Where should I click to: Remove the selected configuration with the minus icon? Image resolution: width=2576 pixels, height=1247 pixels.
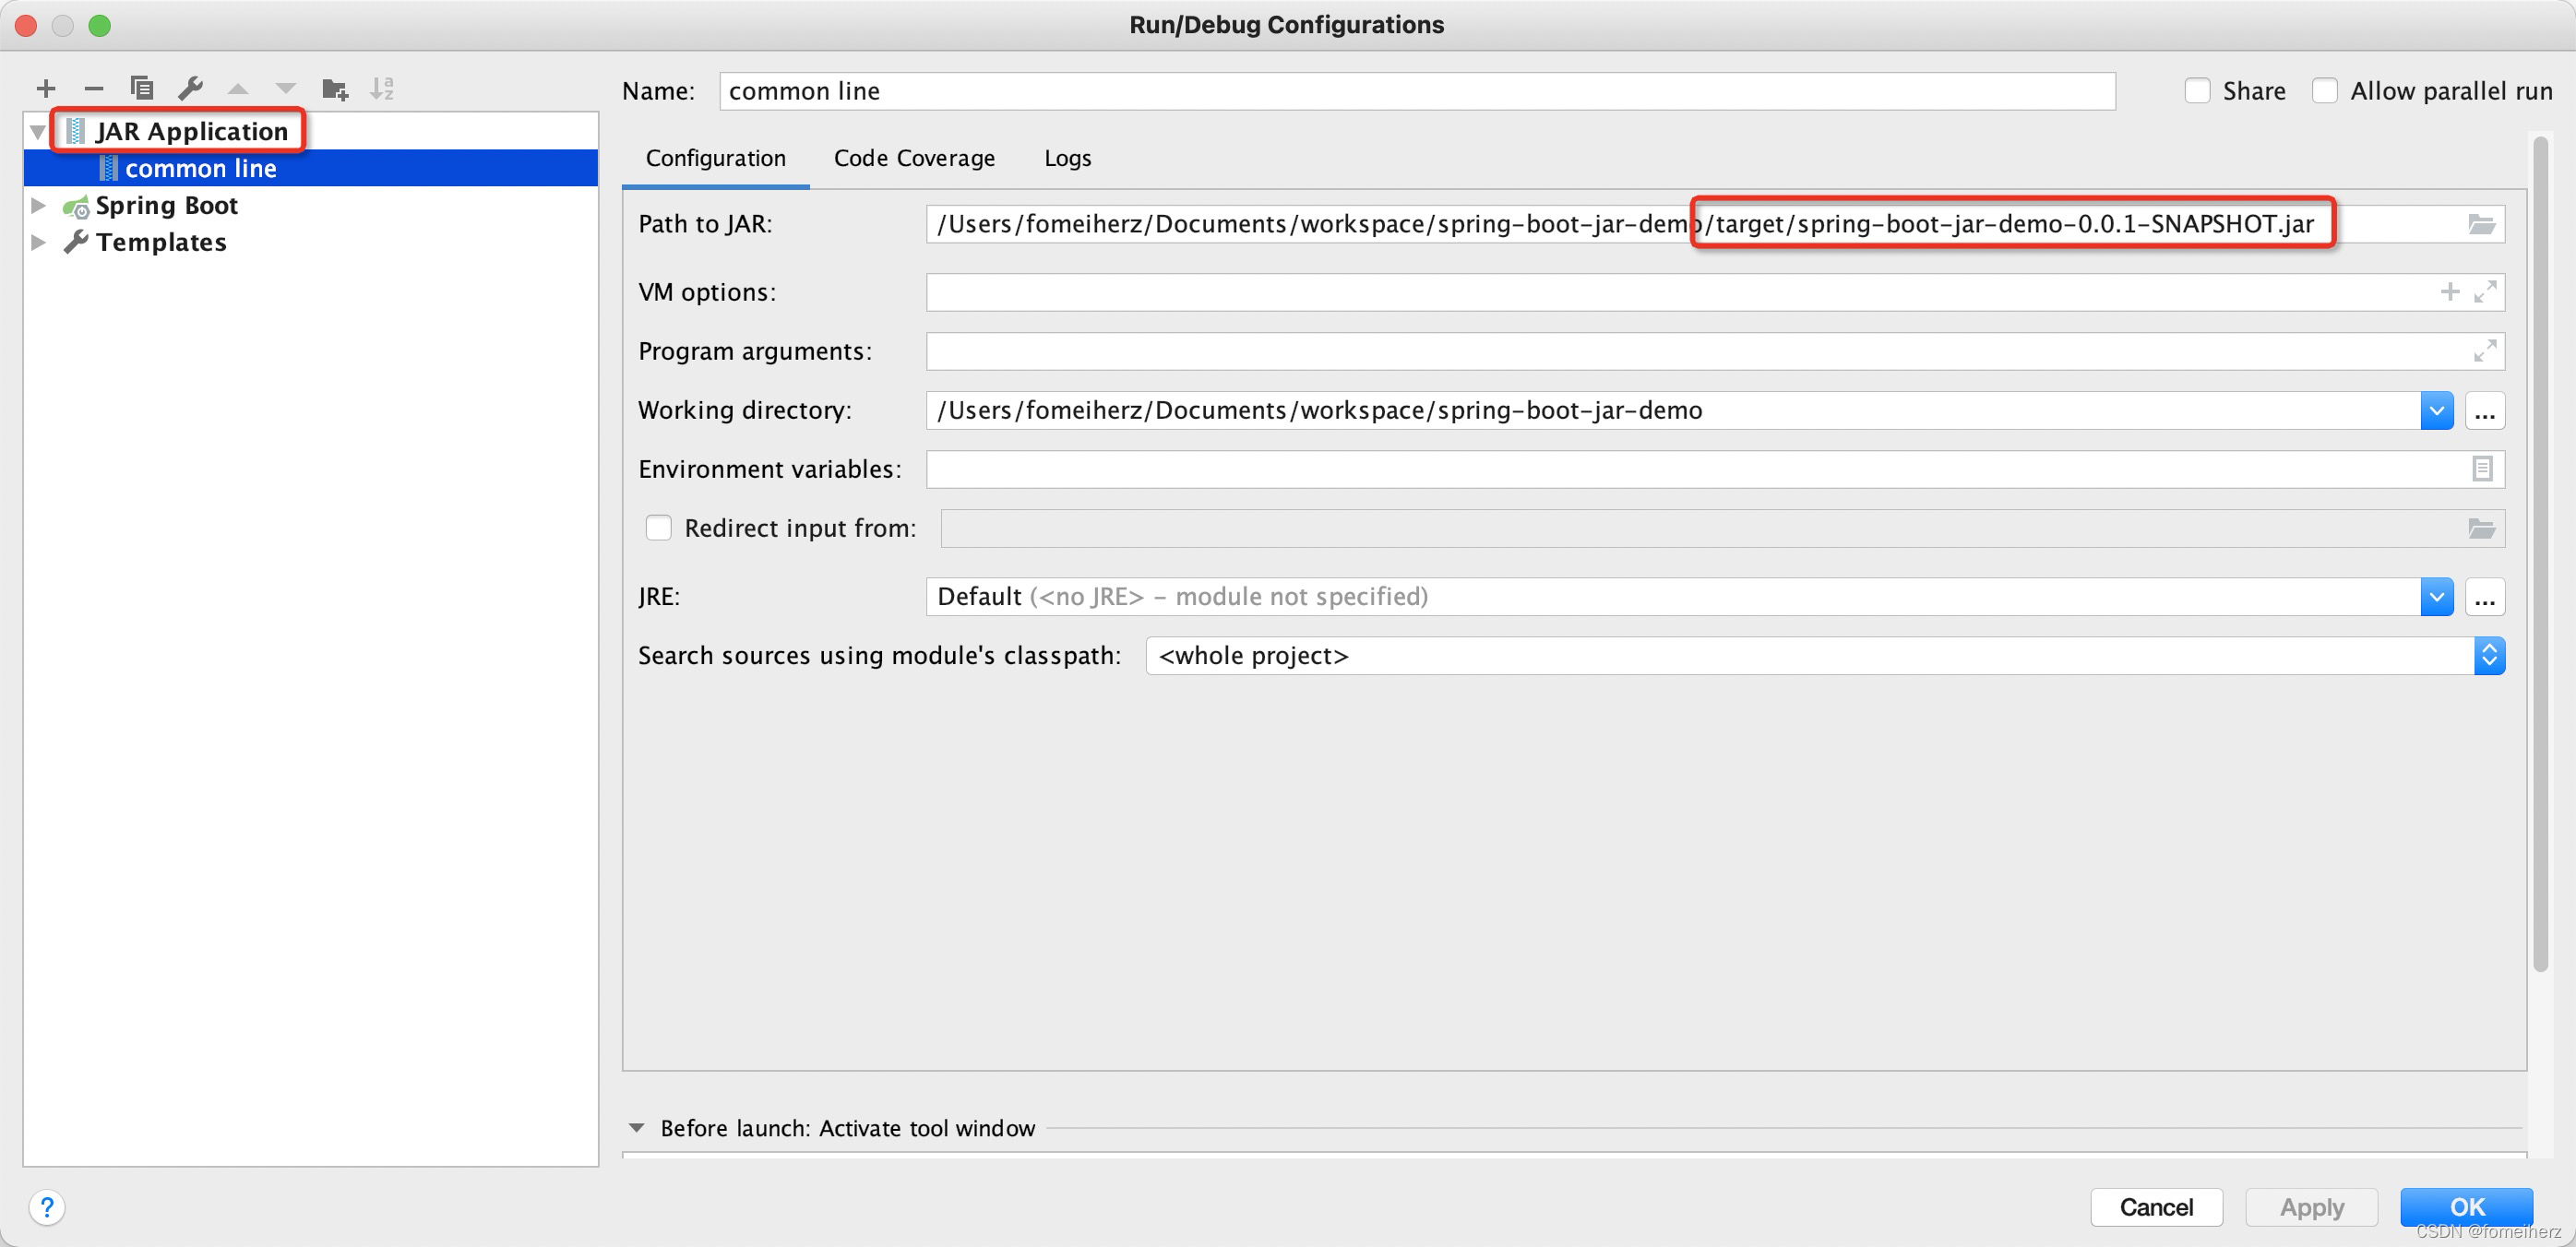(x=94, y=89)
